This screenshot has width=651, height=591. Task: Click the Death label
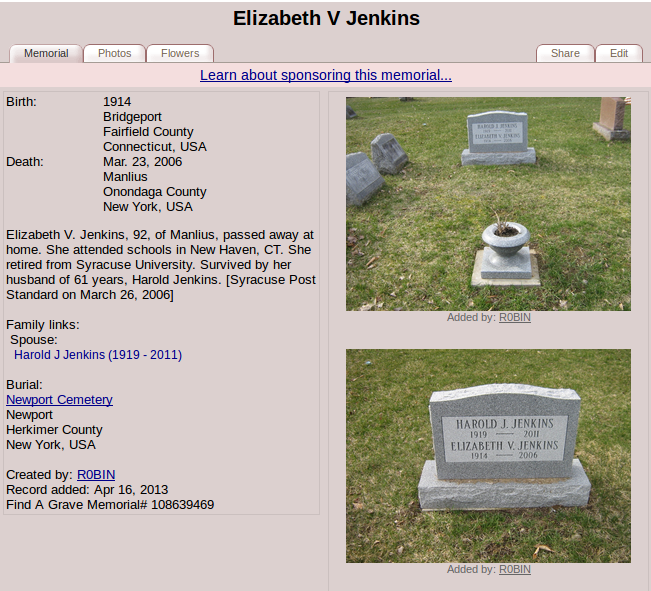[x=24, y=162]
